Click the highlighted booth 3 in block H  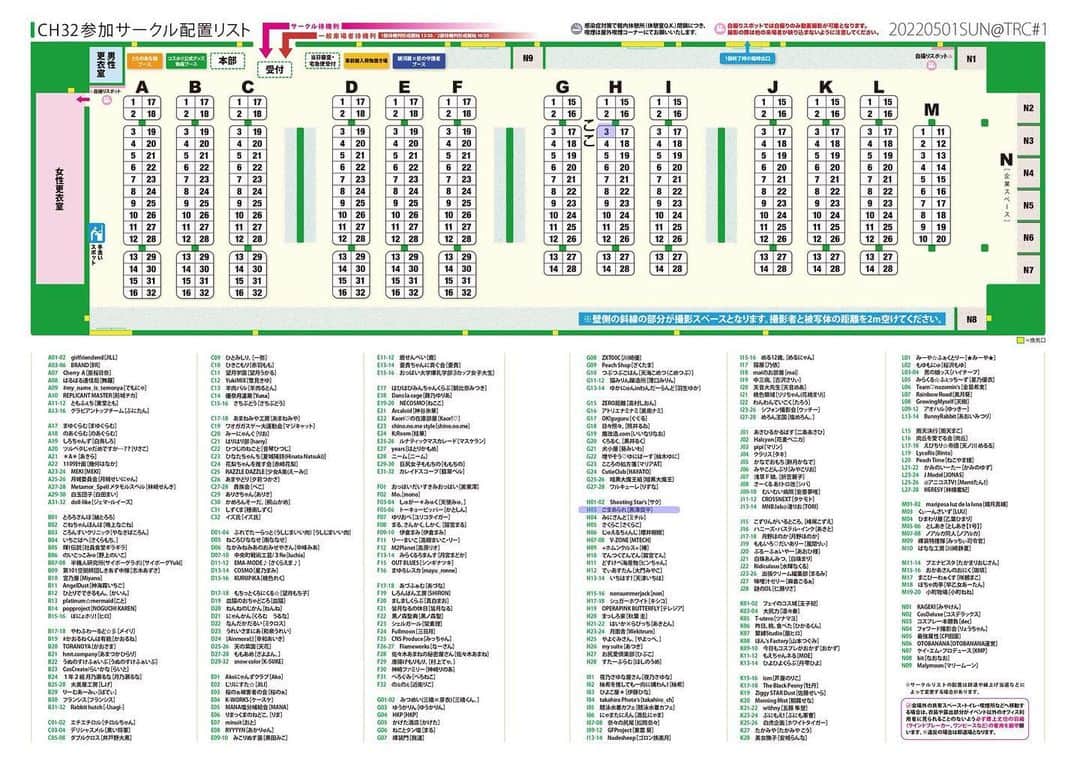point(606,132)
